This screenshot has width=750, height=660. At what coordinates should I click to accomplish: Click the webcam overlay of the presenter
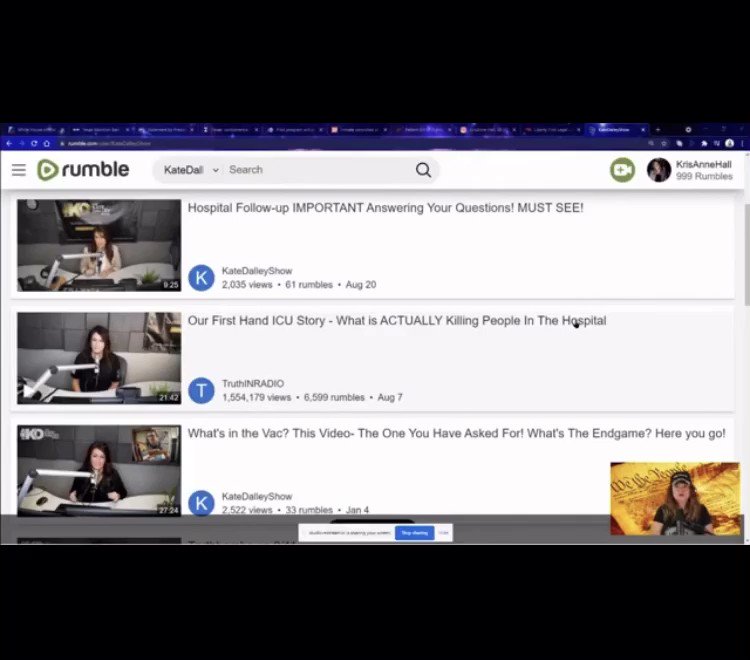tap(675, 498)
